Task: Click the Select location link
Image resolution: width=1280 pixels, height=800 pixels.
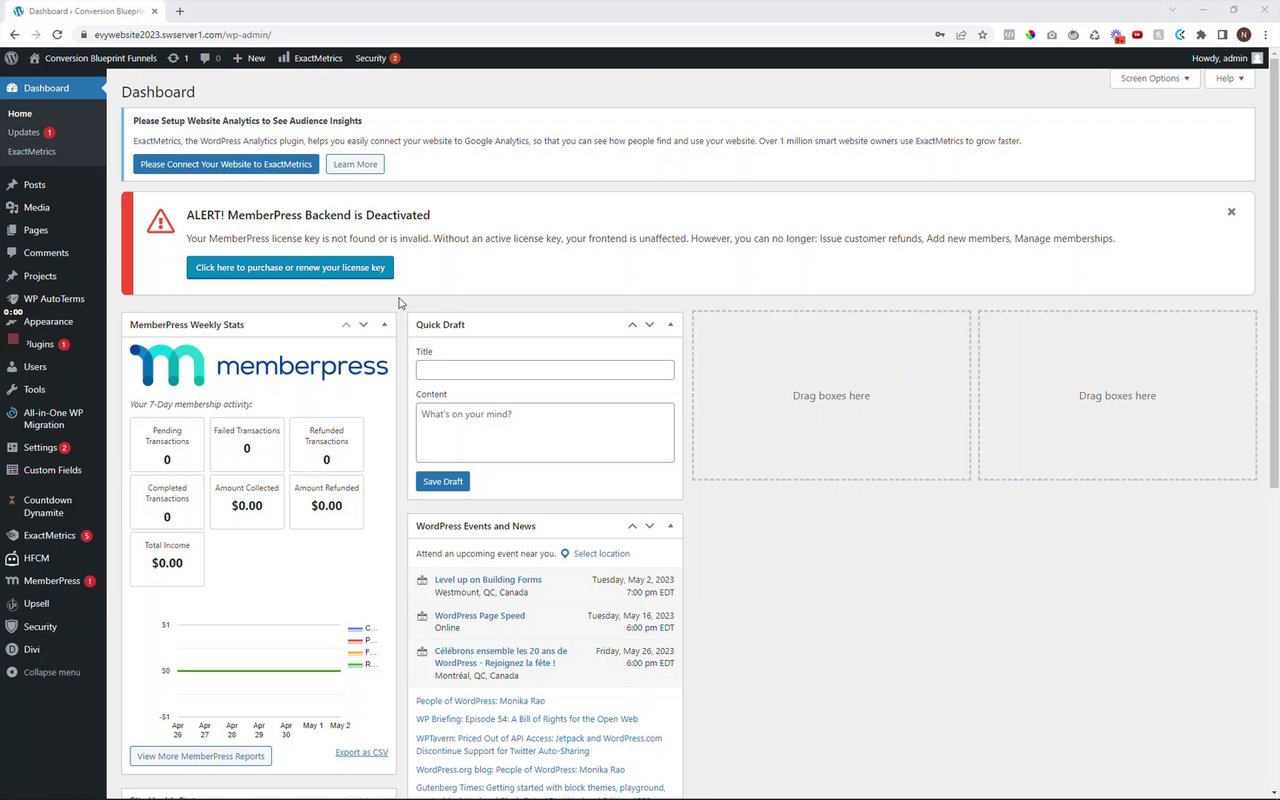Action: [601, 553]
